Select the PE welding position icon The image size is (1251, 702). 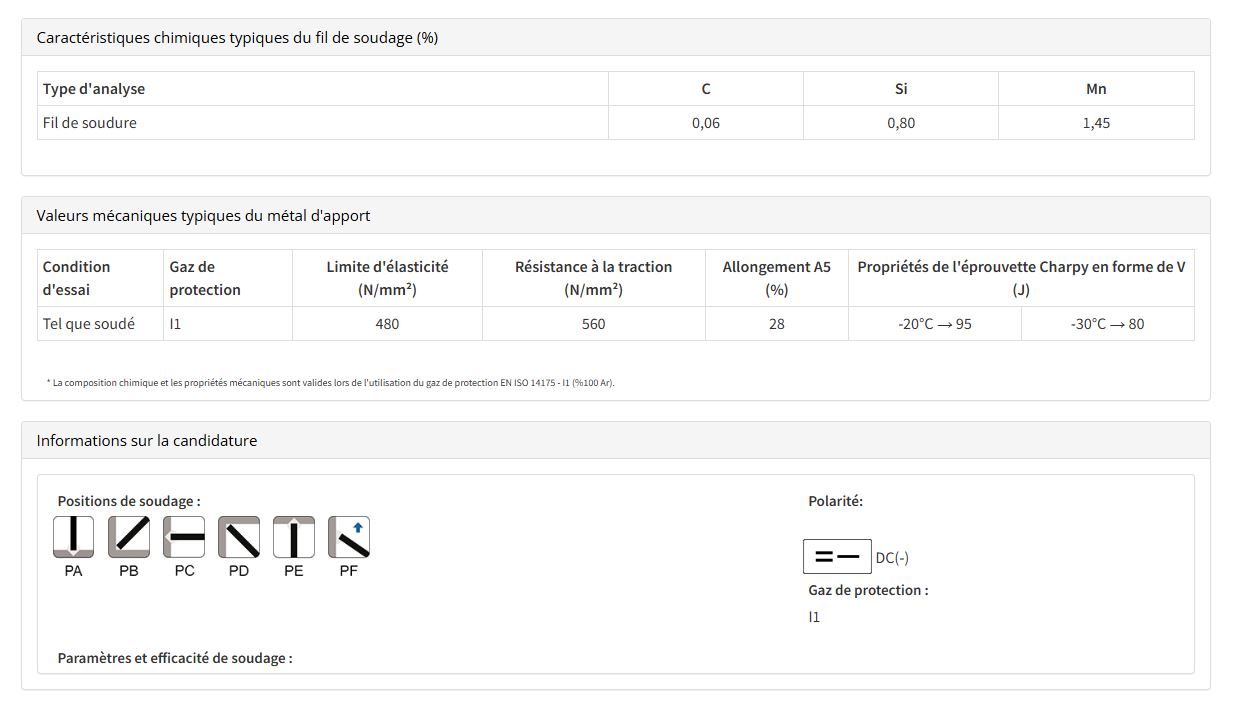[294, 537]
